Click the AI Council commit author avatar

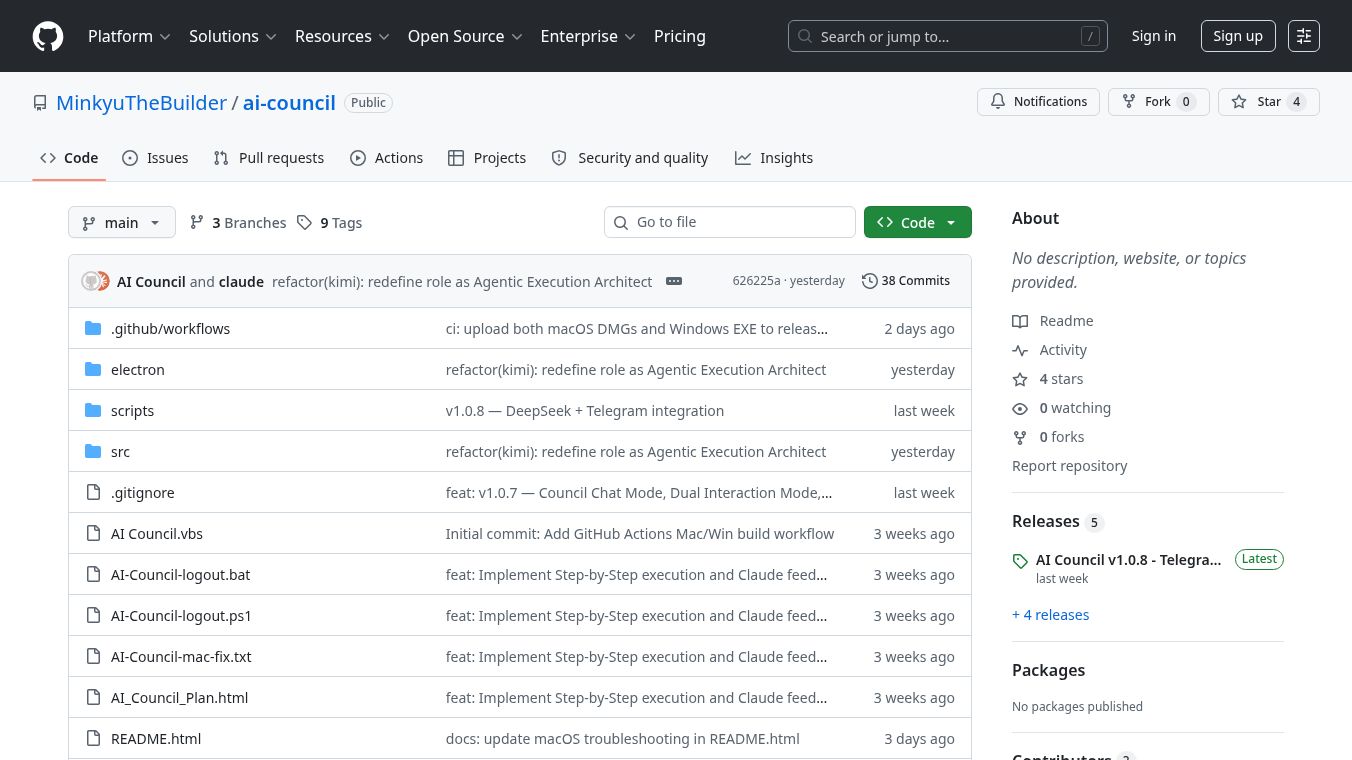(91, 281)
